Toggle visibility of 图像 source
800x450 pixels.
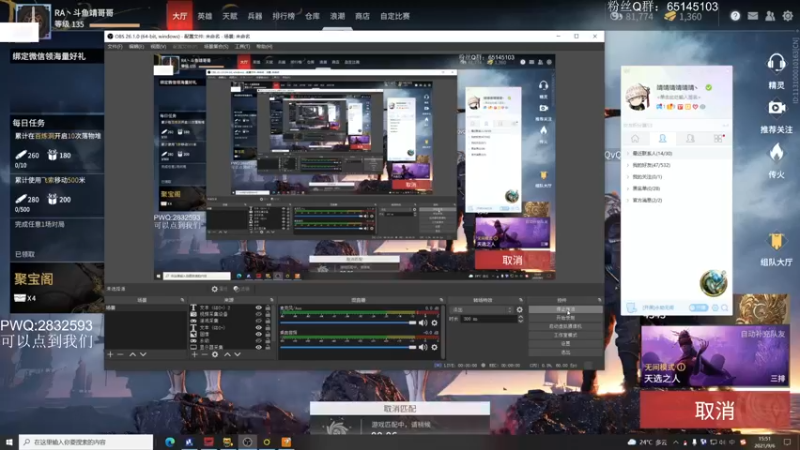pos(259,334)
